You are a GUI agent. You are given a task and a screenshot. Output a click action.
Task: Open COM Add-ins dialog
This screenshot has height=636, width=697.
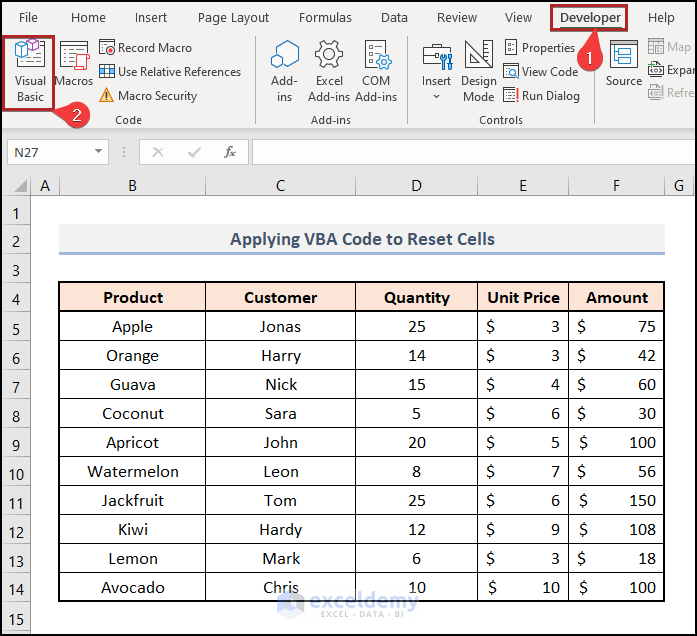pos(376,70)
